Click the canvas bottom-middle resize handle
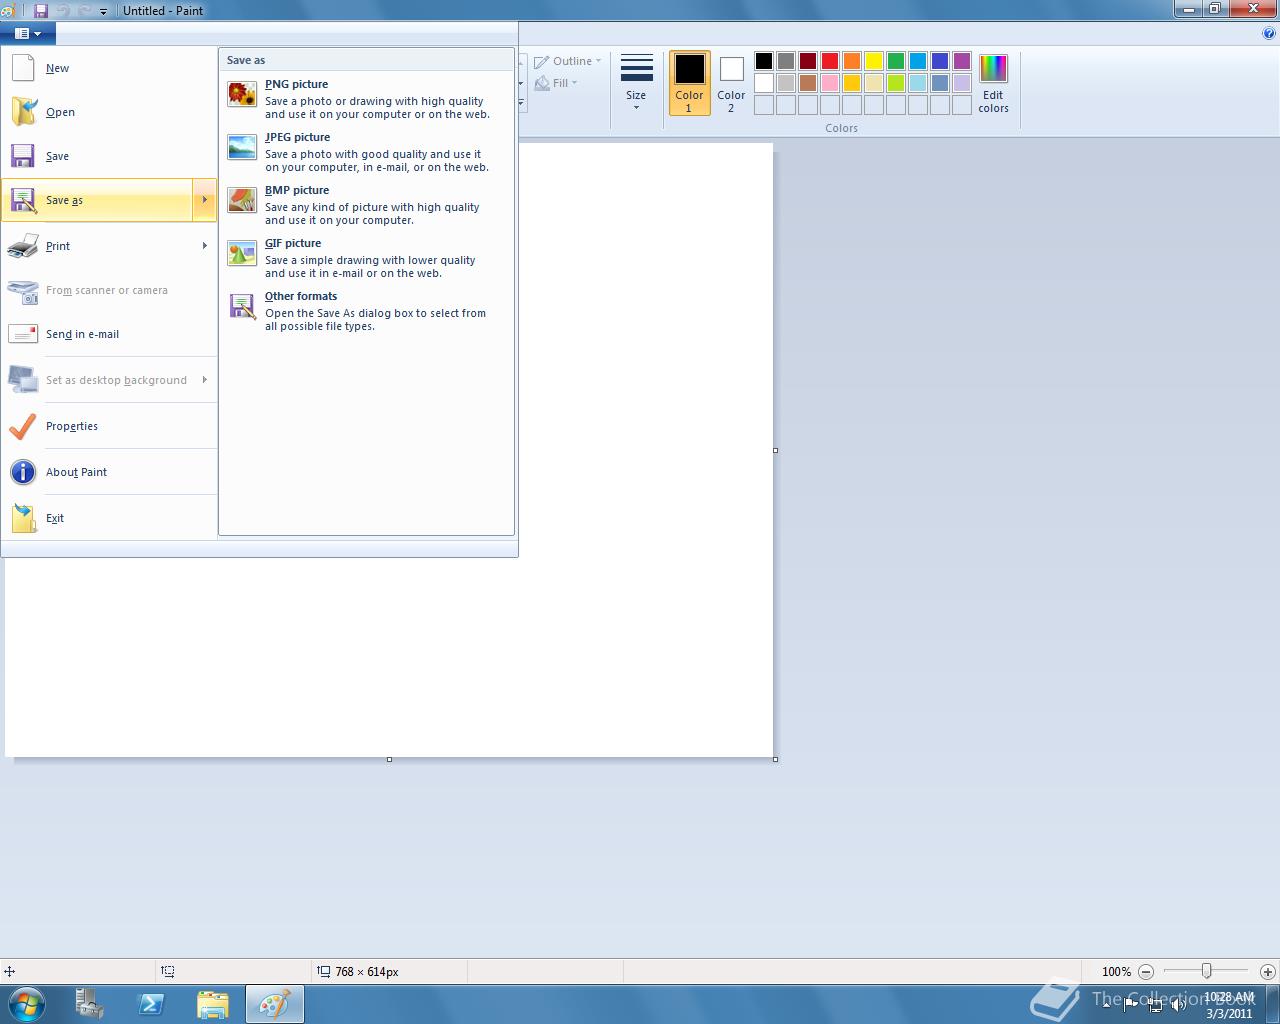This screenshot has height=1024, width=1280. click(x=389, y=759)
